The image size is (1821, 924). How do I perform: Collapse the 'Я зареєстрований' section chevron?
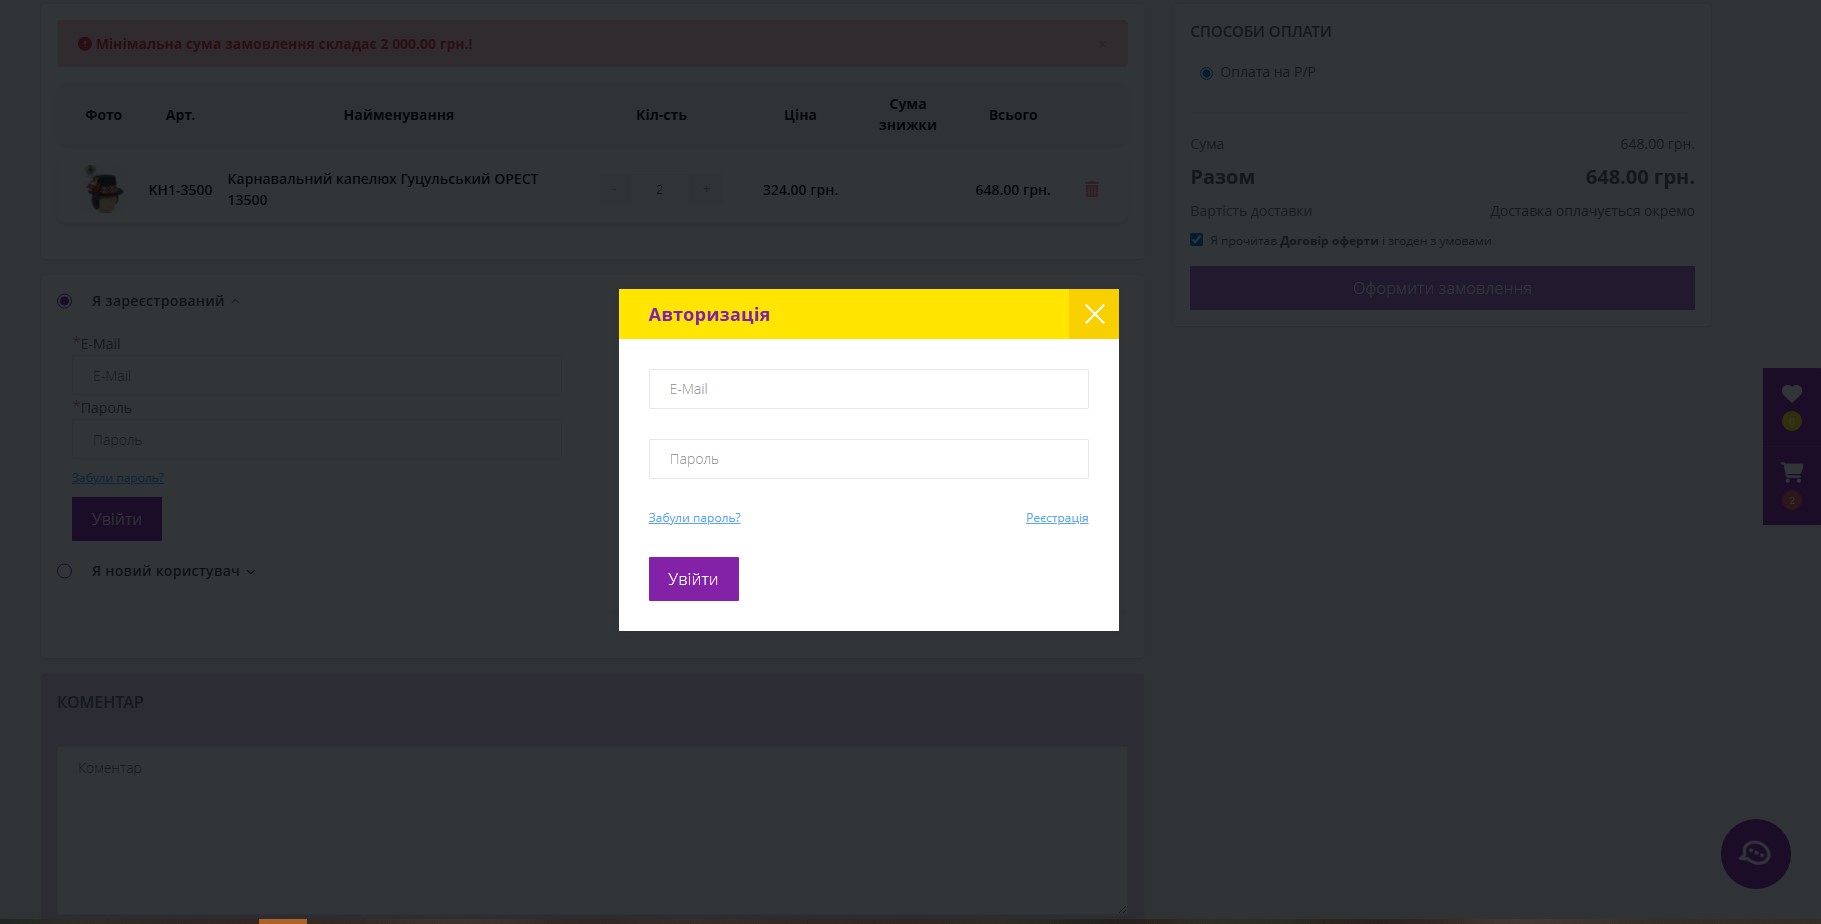(235, 301)
